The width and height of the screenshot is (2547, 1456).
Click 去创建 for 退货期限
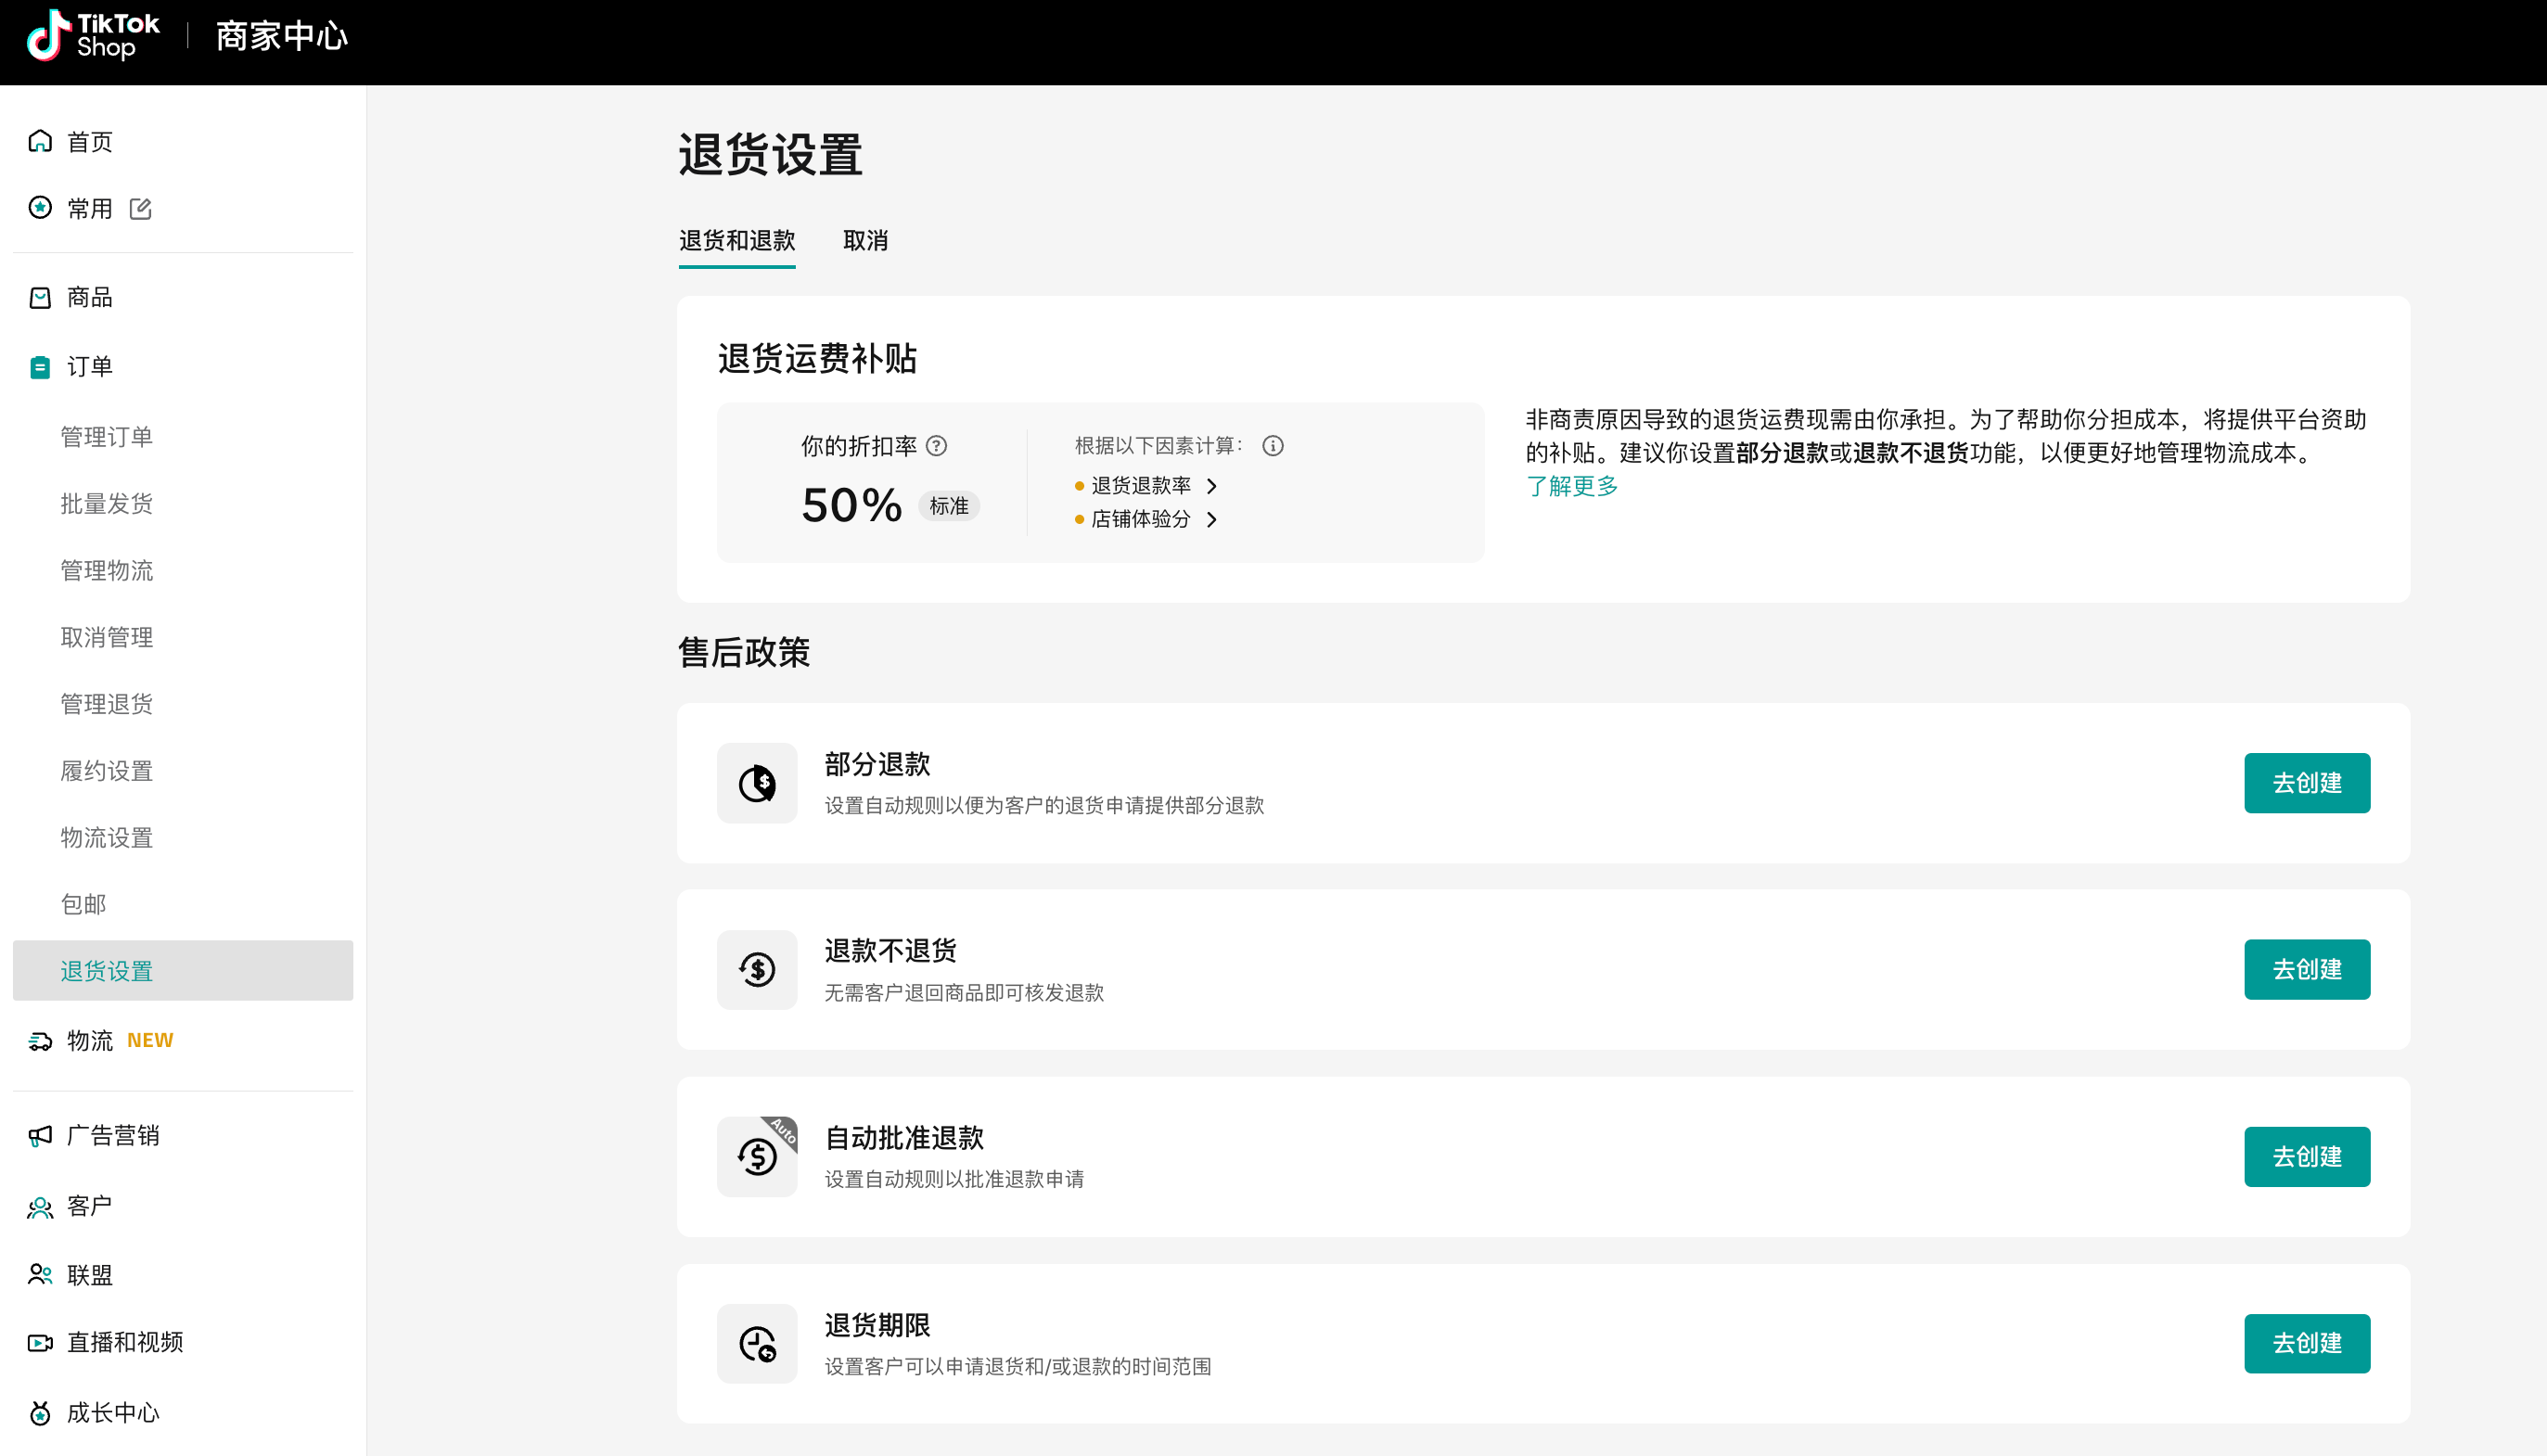pyautogui.click(x=2306, y=1343)
